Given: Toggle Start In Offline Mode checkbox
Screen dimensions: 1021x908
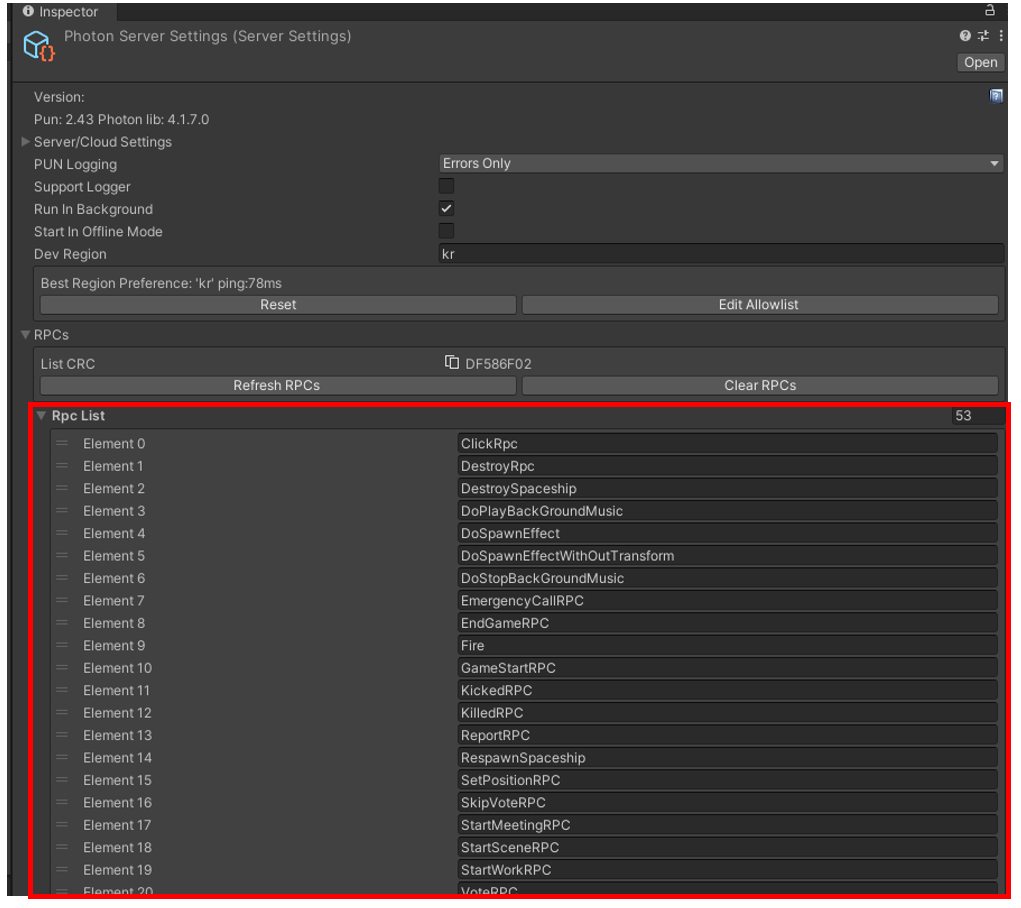Looking at the screenshot, I should pos(446,231).
